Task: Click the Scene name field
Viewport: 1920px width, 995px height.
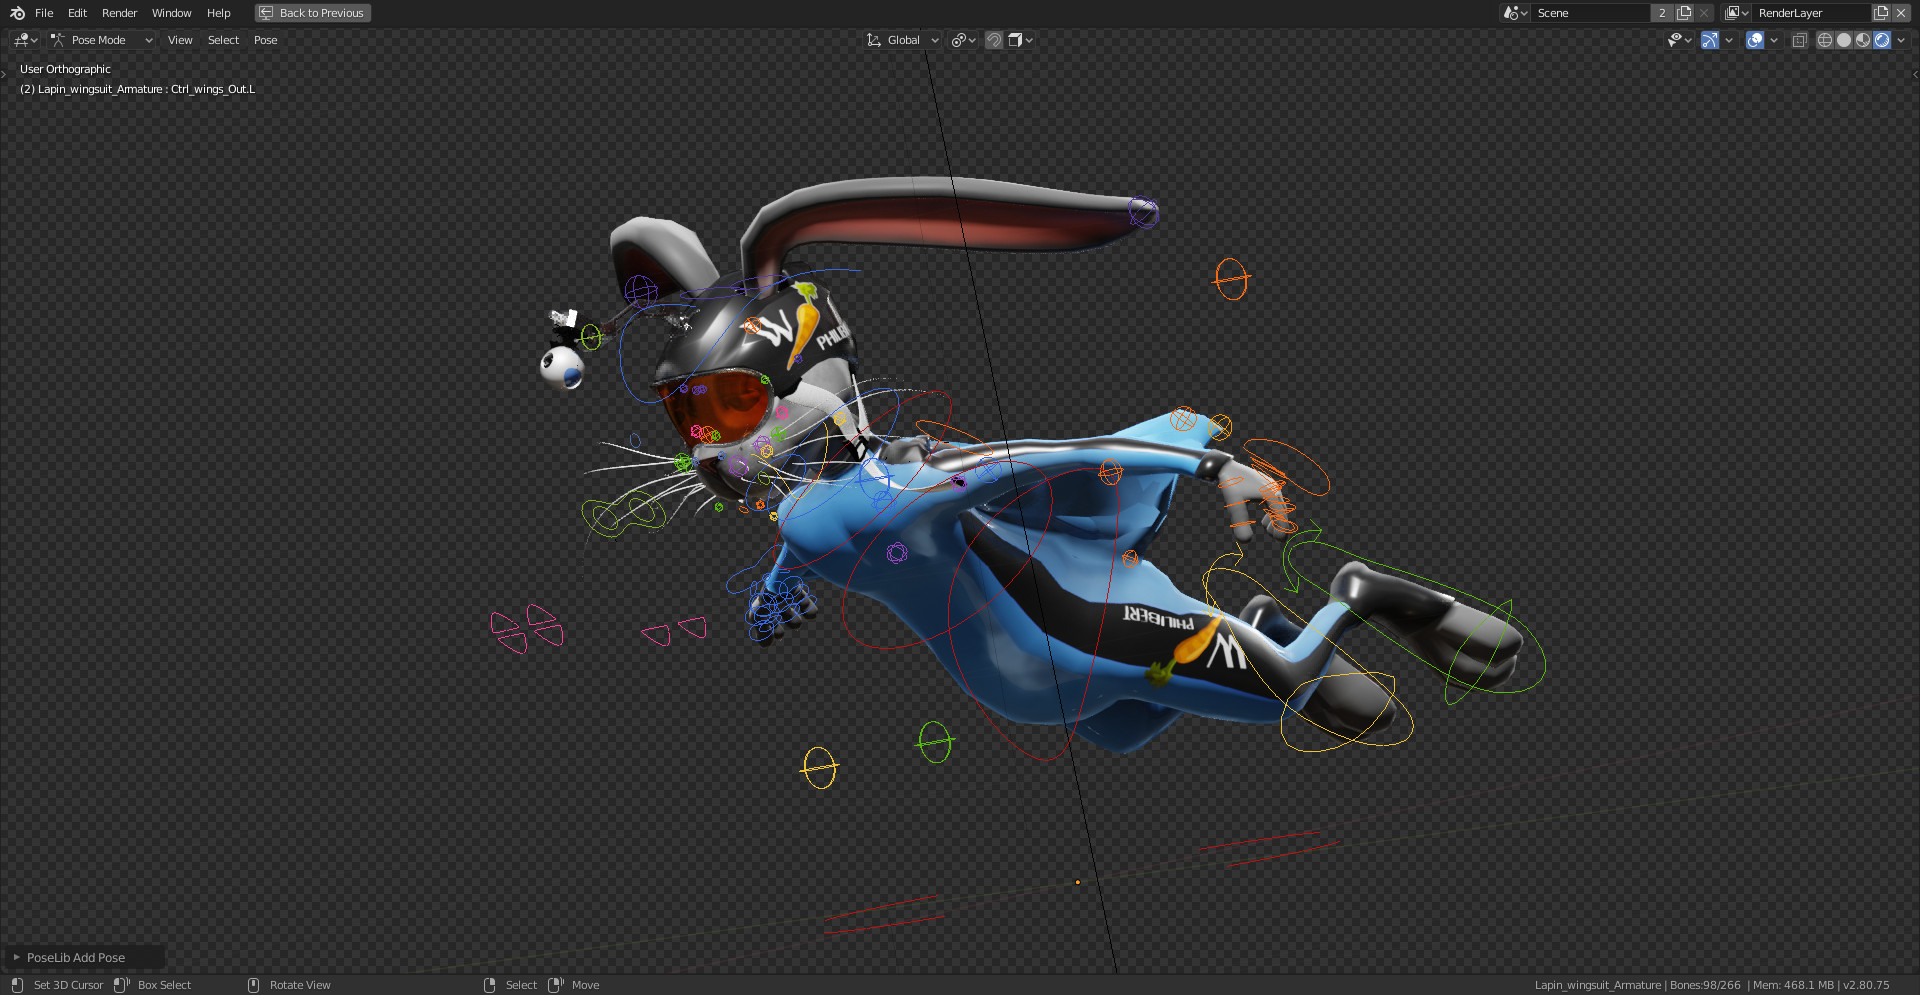Action: click(x=1590, y=13)
